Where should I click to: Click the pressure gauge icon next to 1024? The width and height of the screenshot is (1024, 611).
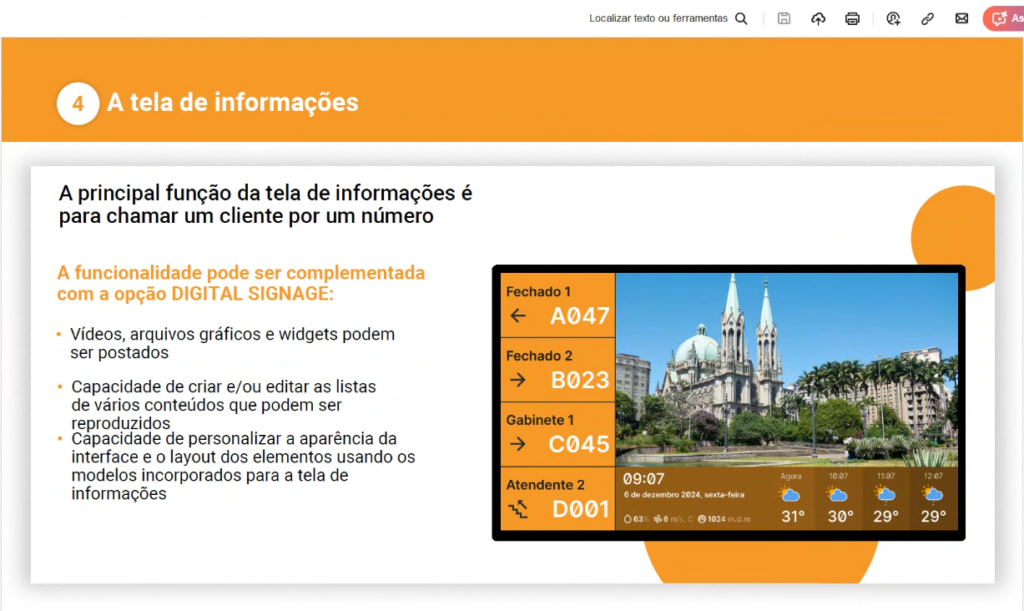tap(702, 519)
